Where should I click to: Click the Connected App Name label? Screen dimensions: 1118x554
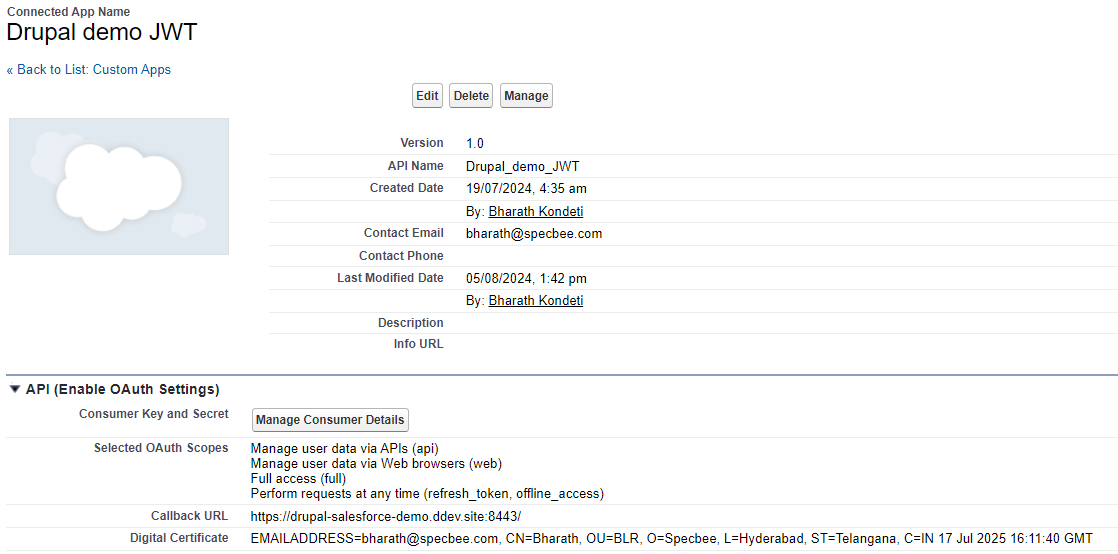[68, 11]
